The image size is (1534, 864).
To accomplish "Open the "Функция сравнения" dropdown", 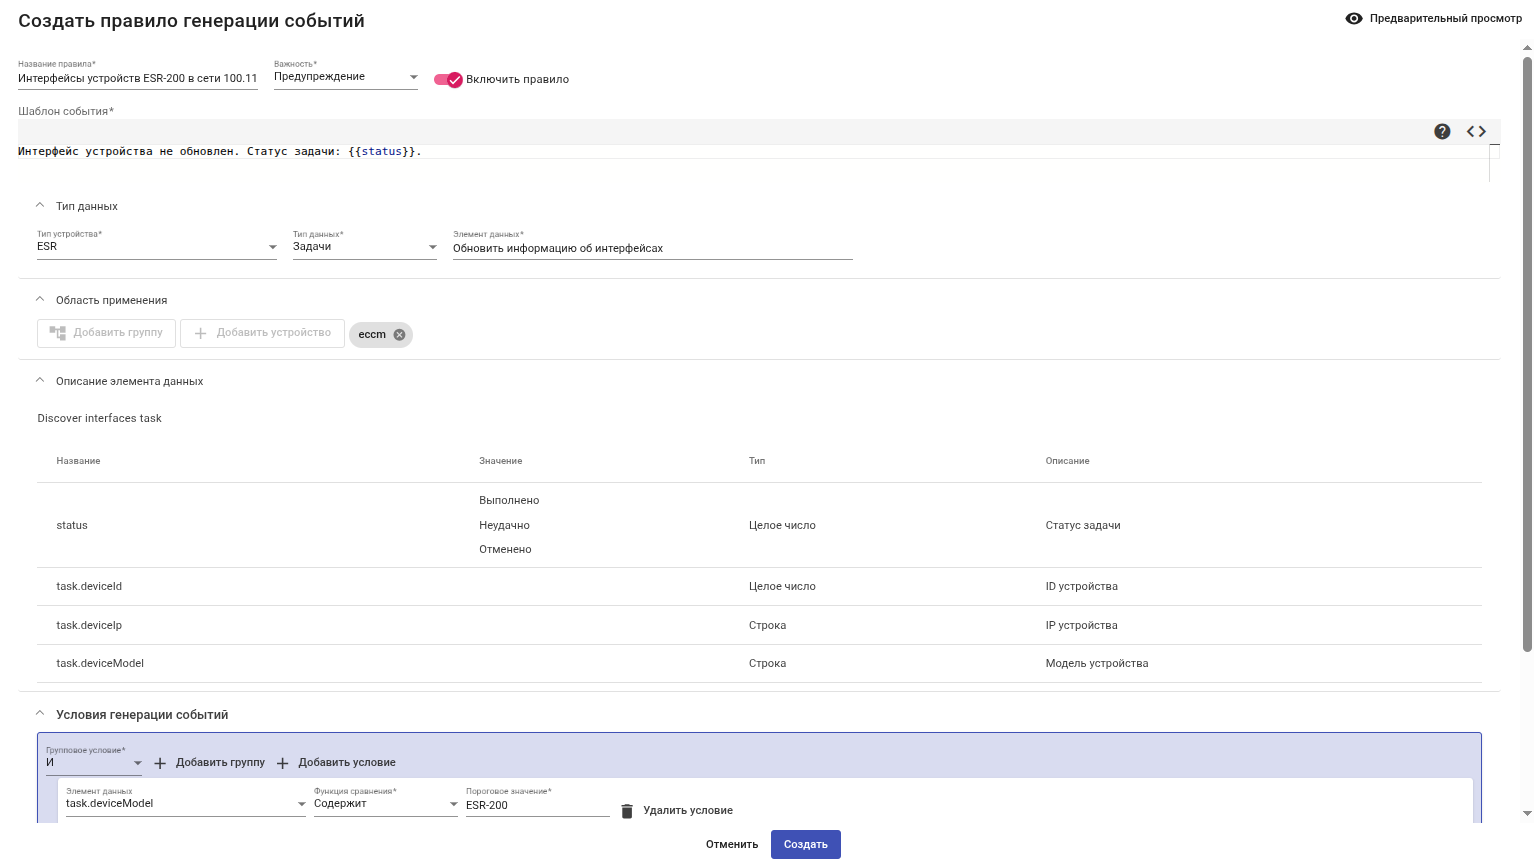I will 386,804.
